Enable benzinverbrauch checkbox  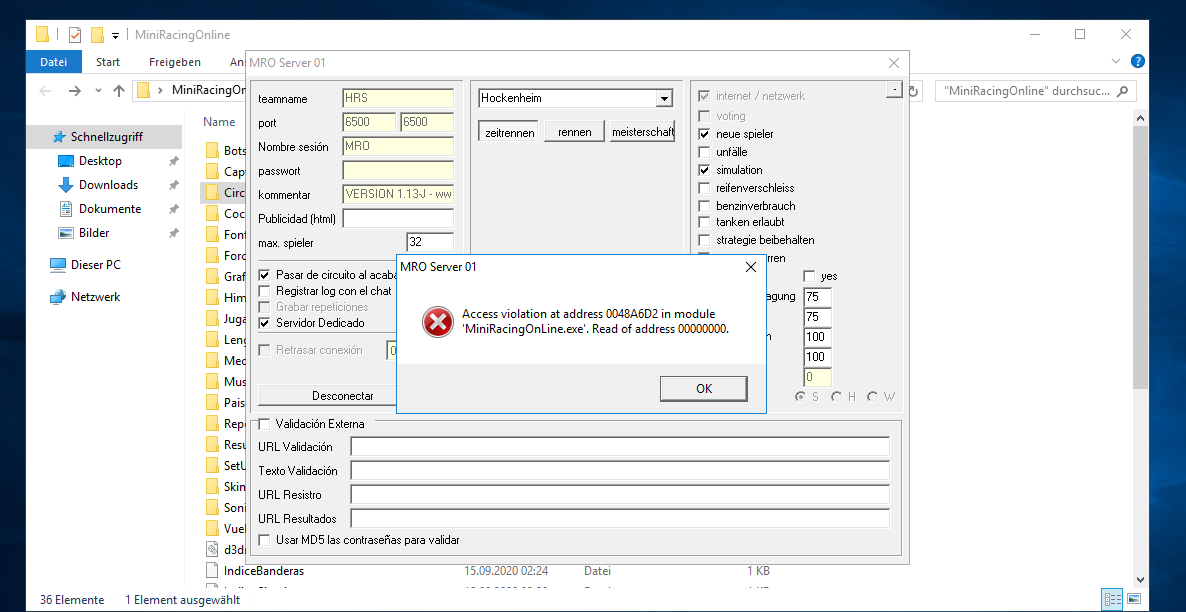click(x=704, y=206)
